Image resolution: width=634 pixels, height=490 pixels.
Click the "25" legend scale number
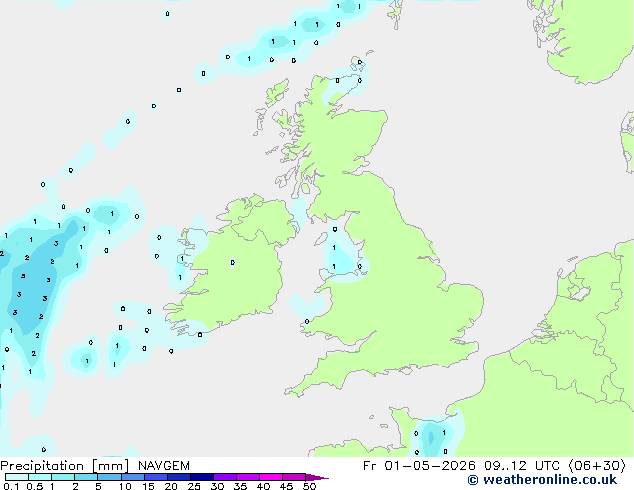click(x=194, y=486)
